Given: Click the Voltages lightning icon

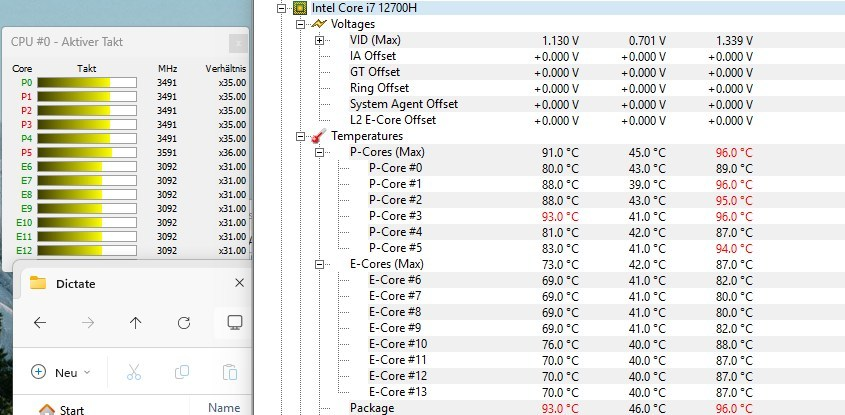Looking at the screenshot, I should (319, 24).
